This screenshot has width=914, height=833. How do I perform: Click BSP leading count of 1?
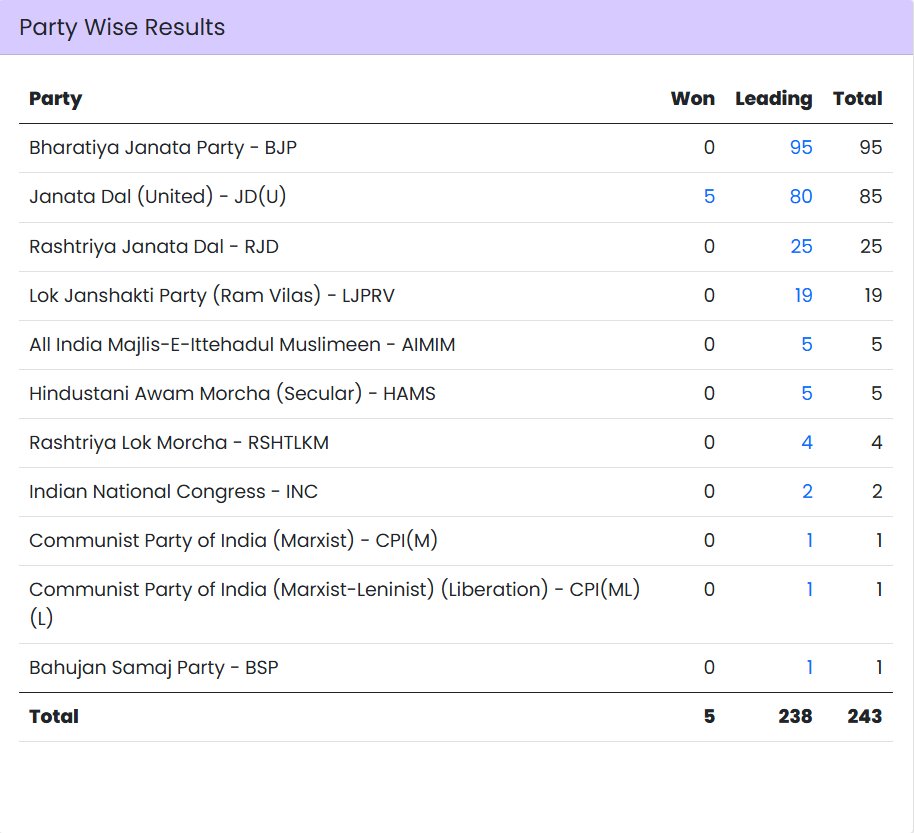pyautogui.click(x=806, y=666)
